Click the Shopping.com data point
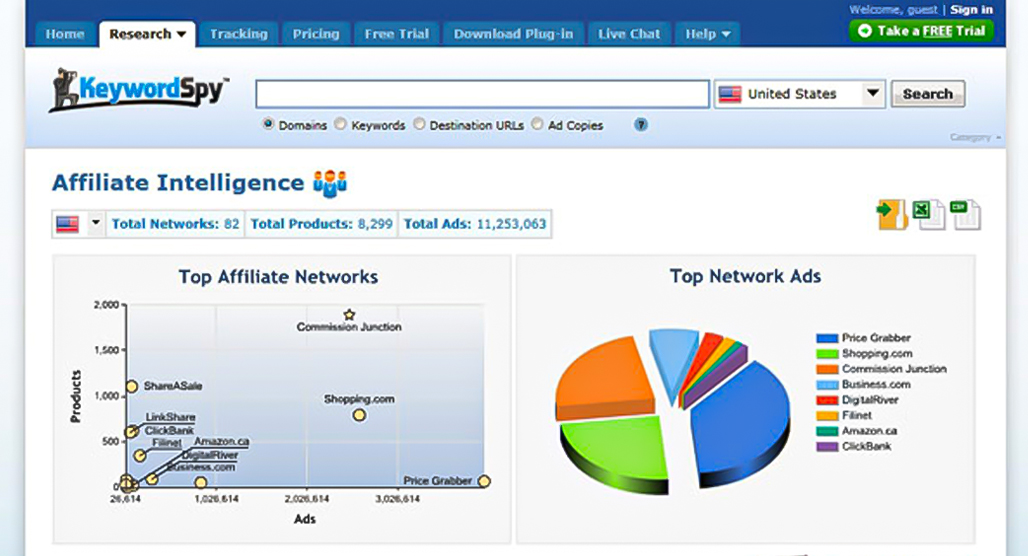This screenshot has height=556, width=1028. (x=359, y=415)
